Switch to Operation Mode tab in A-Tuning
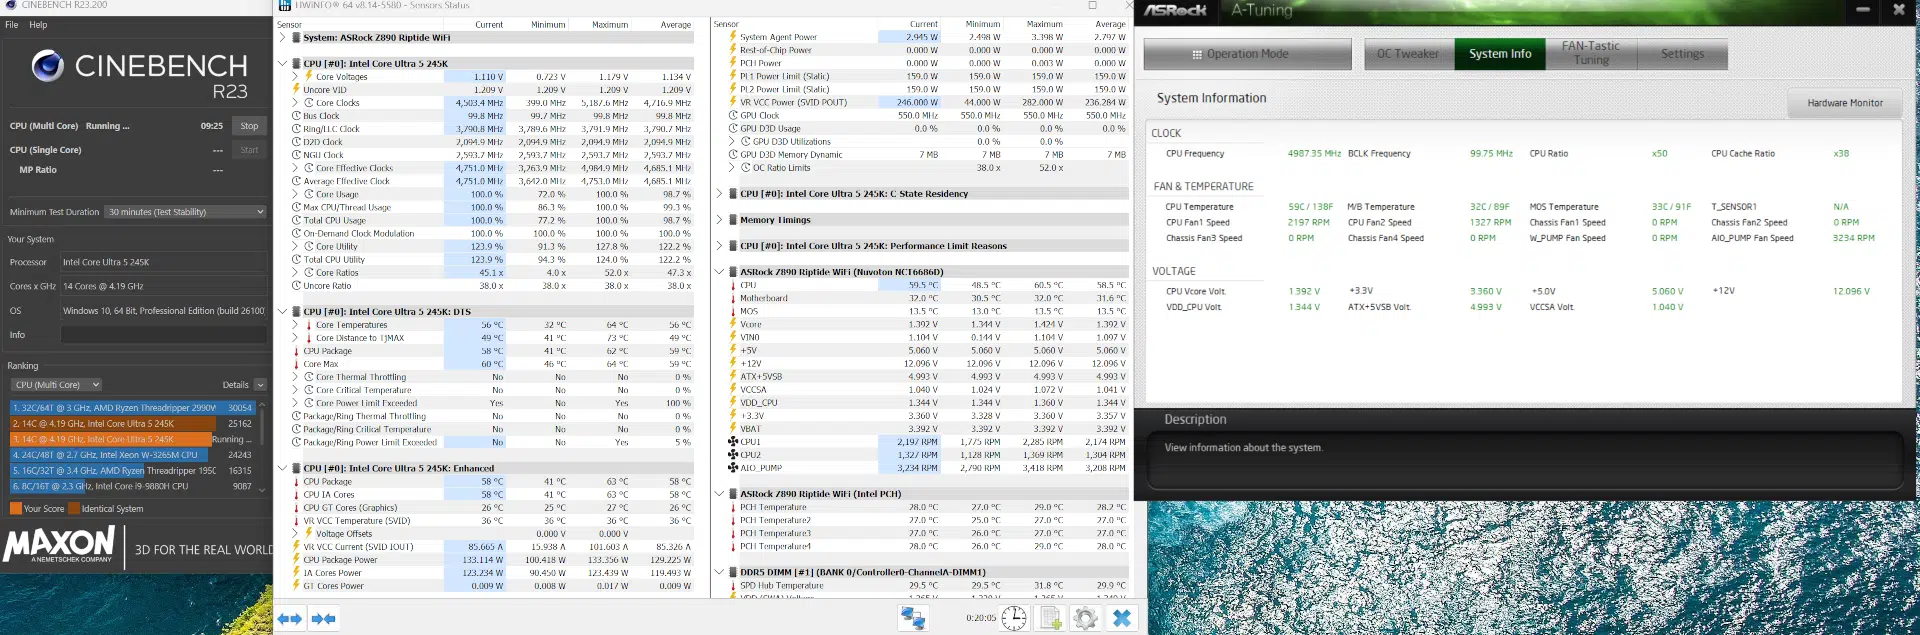 tap(1247, 54)
